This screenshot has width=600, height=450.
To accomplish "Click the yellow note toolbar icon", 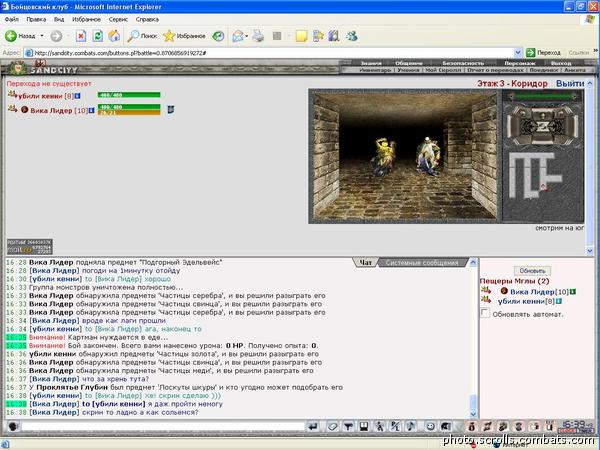I will 301,36.
